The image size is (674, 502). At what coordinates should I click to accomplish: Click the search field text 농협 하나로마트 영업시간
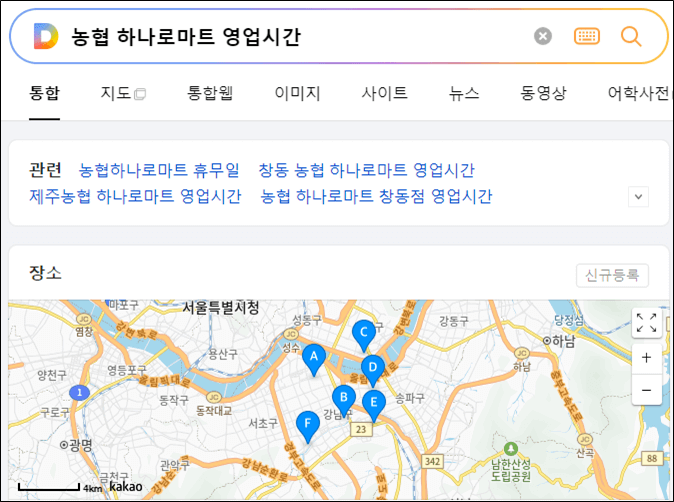click(x=186, y=37)
